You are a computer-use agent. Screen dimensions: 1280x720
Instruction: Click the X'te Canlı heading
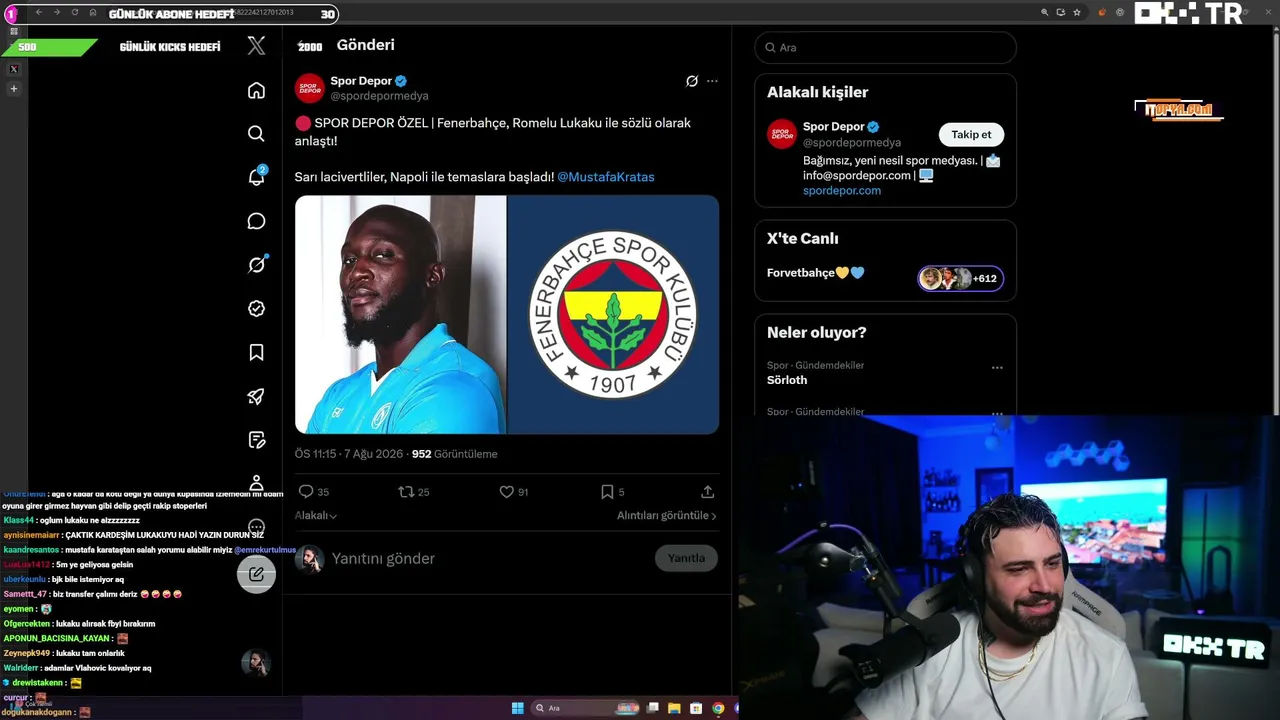click(x=803, y=239)
